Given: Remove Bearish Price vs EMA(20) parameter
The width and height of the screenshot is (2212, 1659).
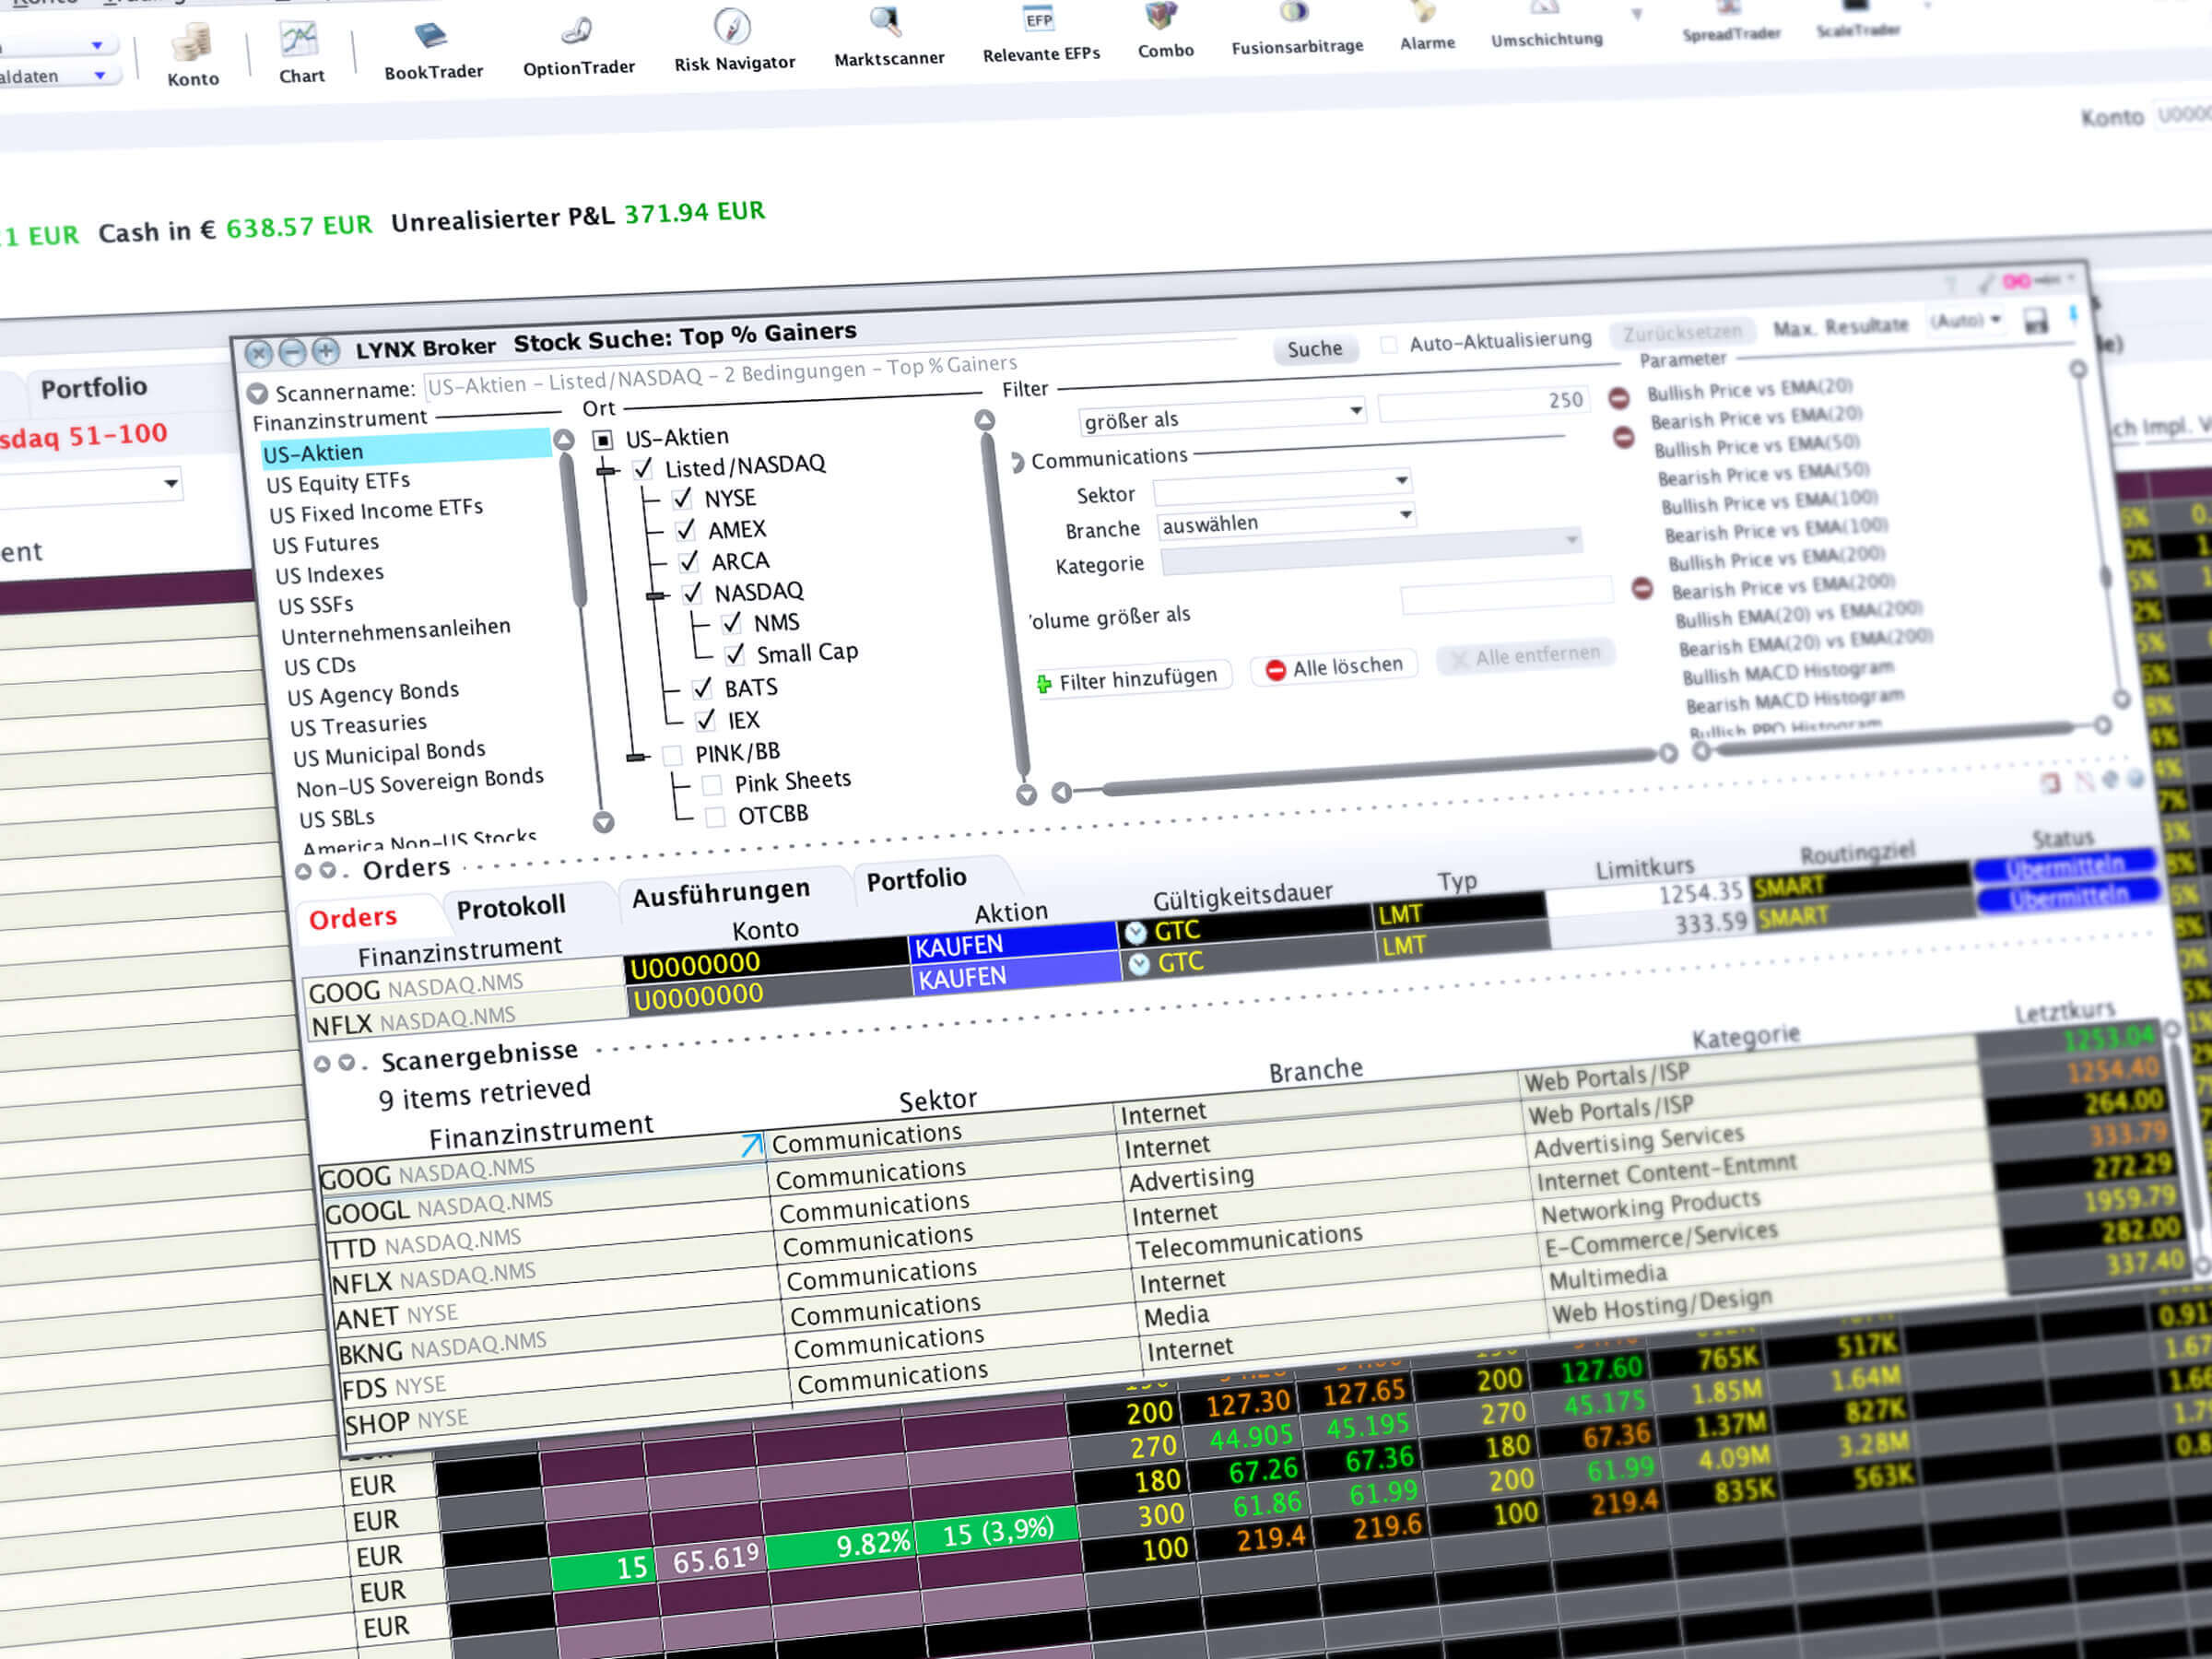Looking at the screenshot, I should click(x=1623, y=437).
